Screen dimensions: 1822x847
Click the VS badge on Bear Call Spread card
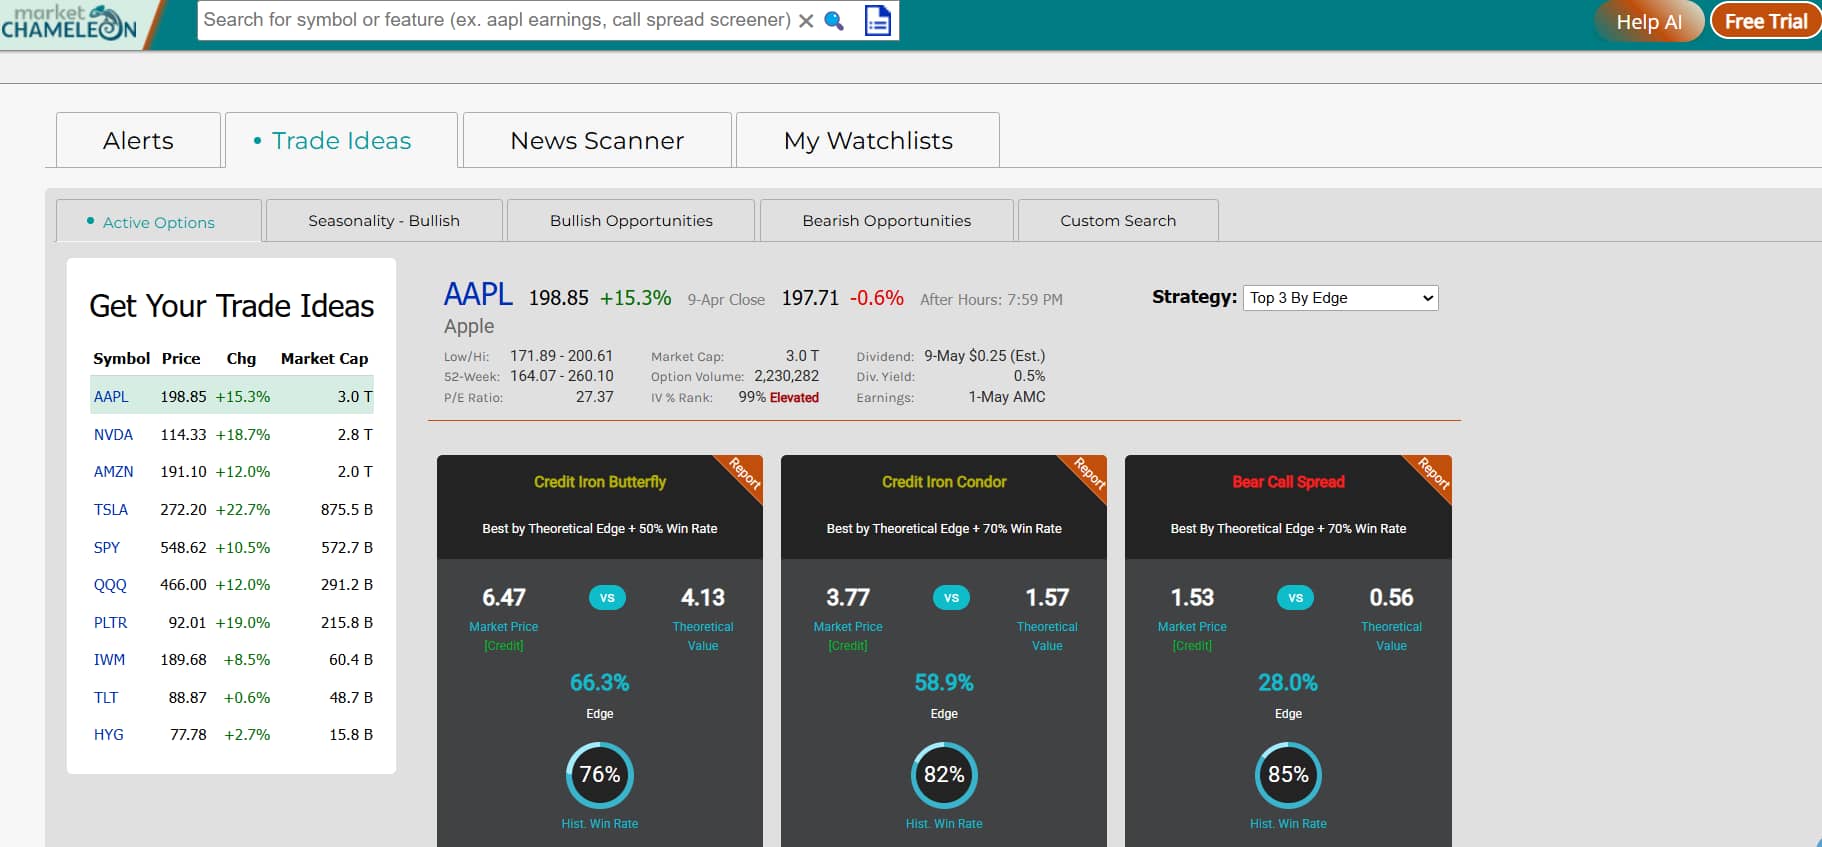tap(1296, 597)
